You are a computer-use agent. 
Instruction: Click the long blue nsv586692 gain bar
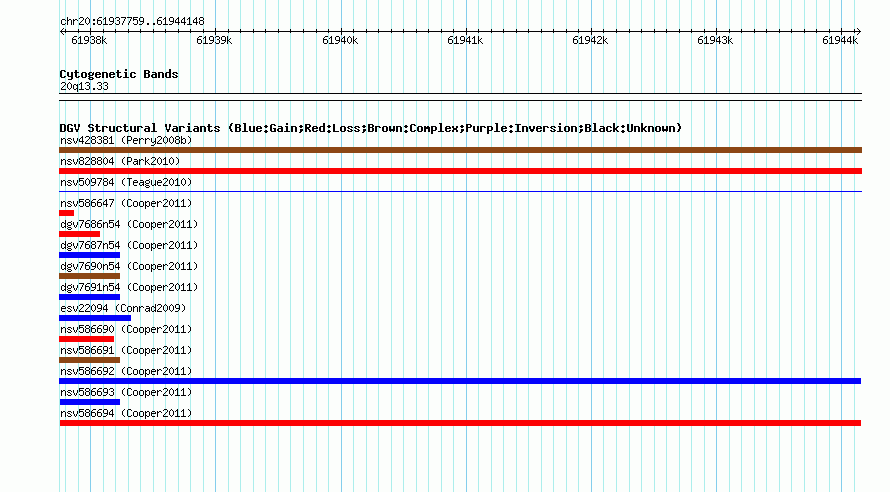(460, 381)
